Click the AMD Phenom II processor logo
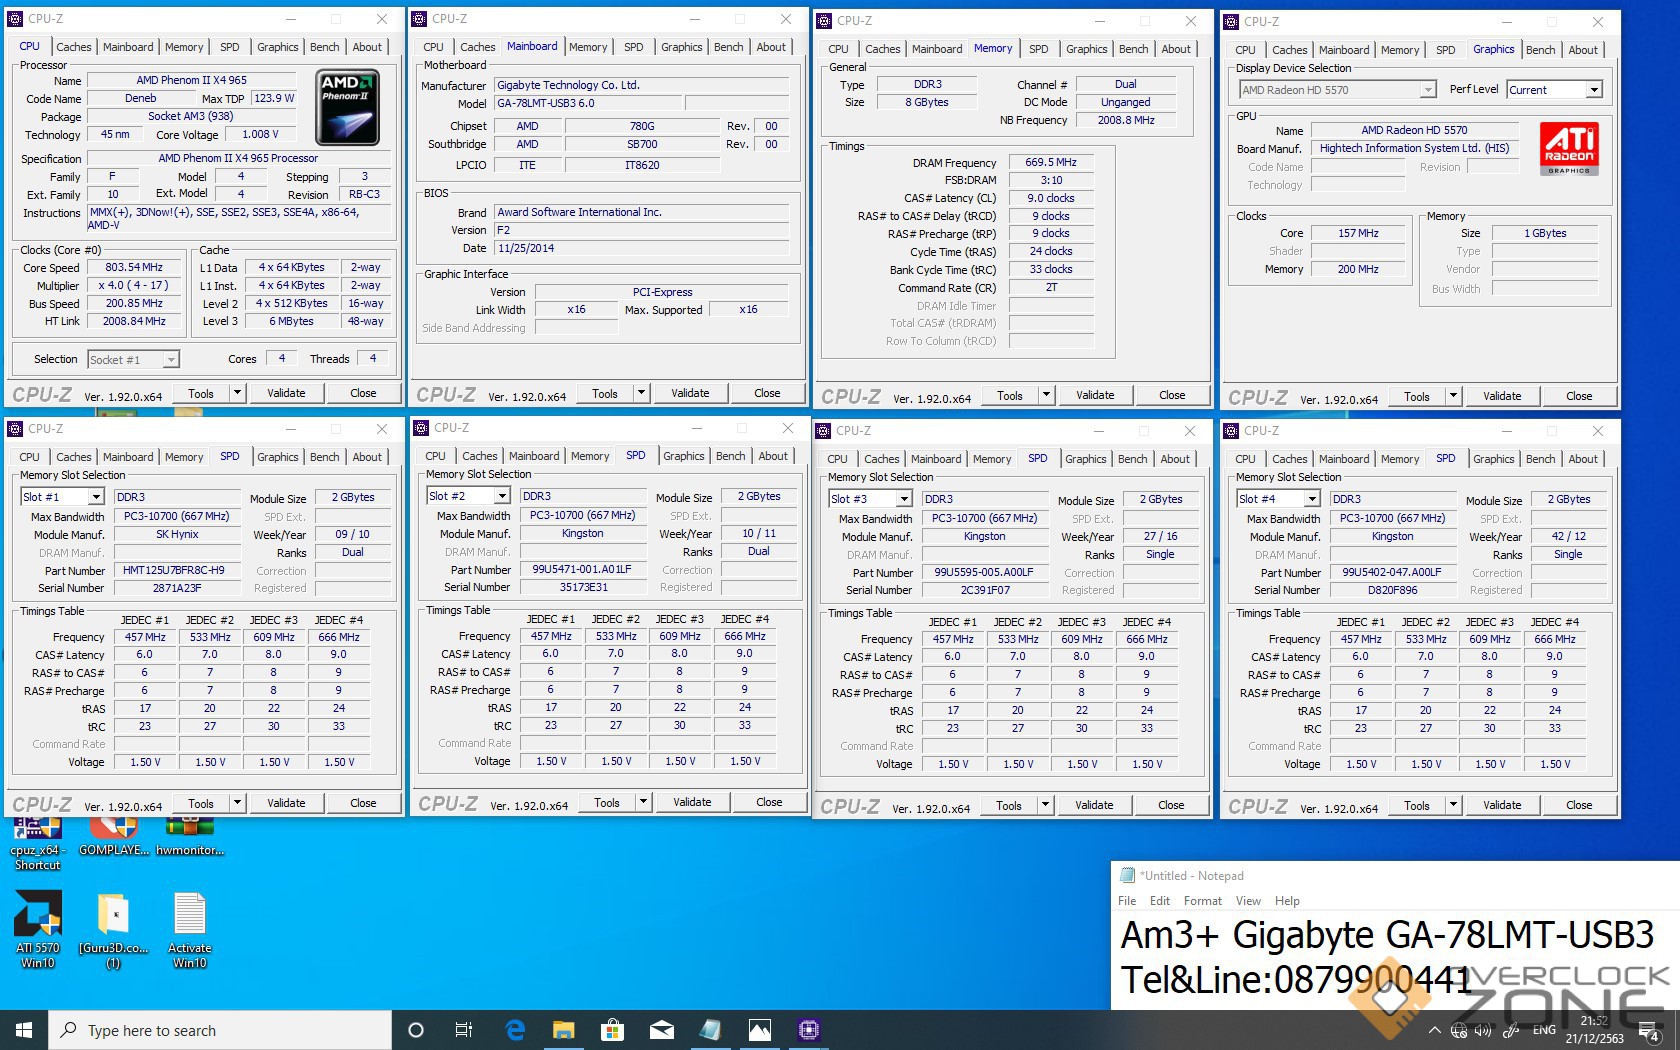 (347, 108)
